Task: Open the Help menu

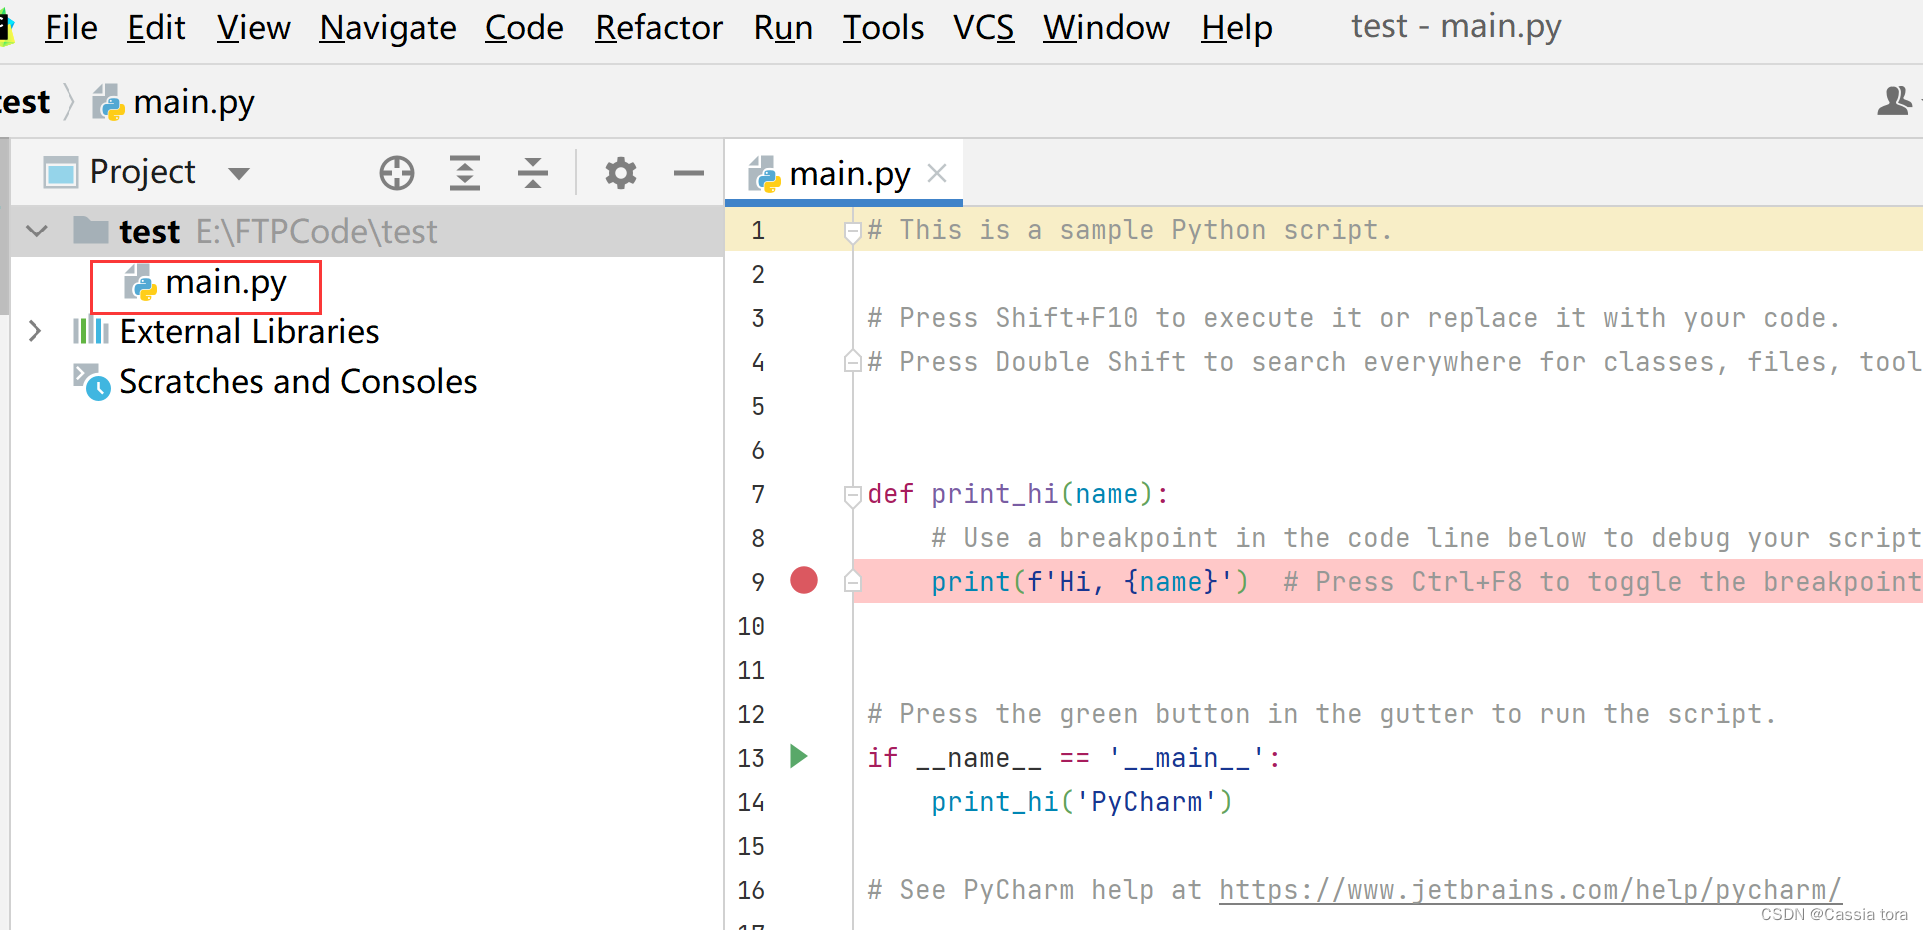Action: [1237, 28]
